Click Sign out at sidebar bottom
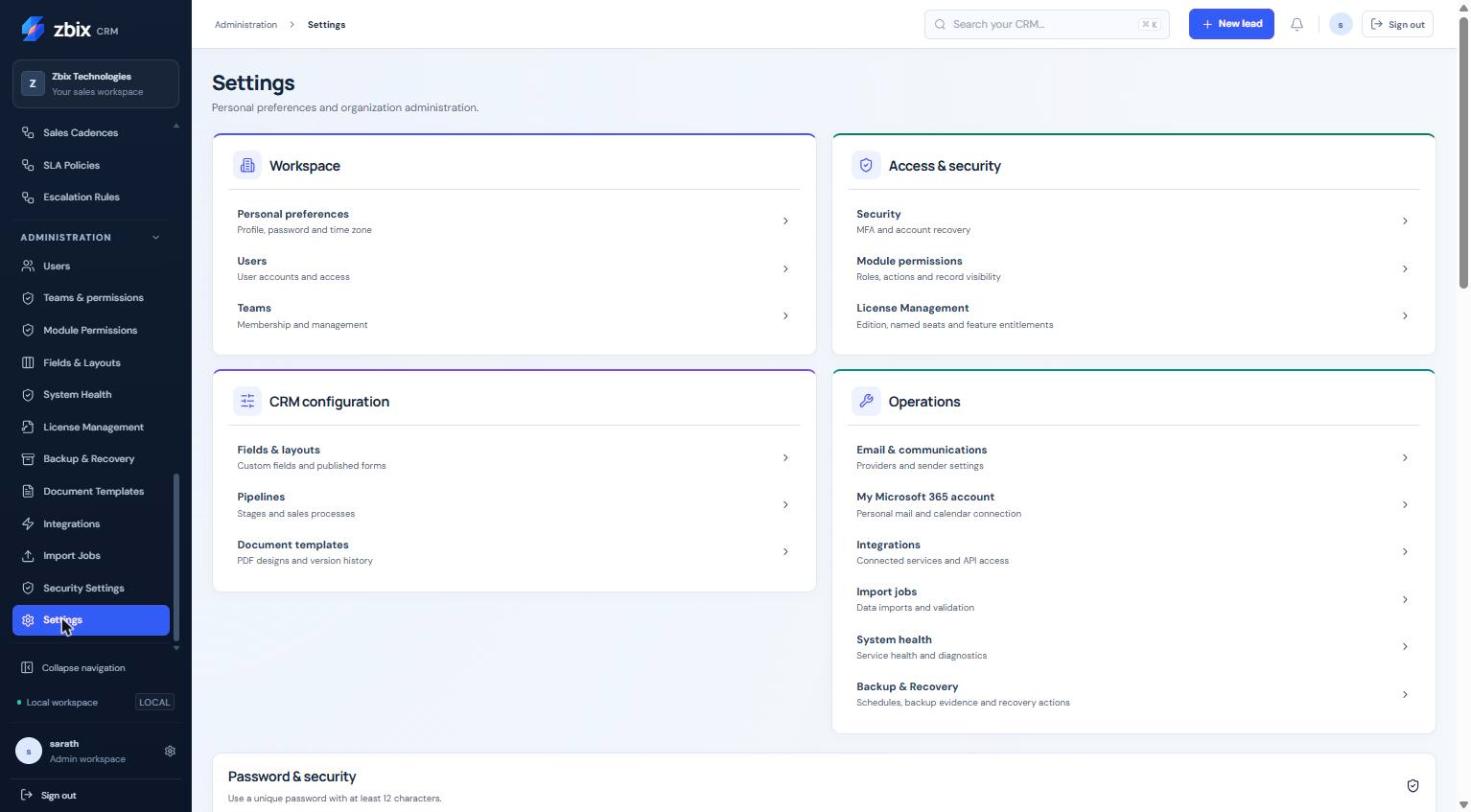 pos(49,796)
